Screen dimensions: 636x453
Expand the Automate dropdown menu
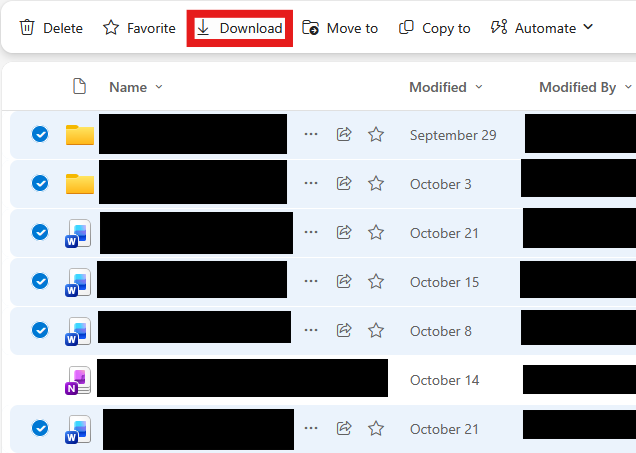pyautogui.click(x=541, y=28)
